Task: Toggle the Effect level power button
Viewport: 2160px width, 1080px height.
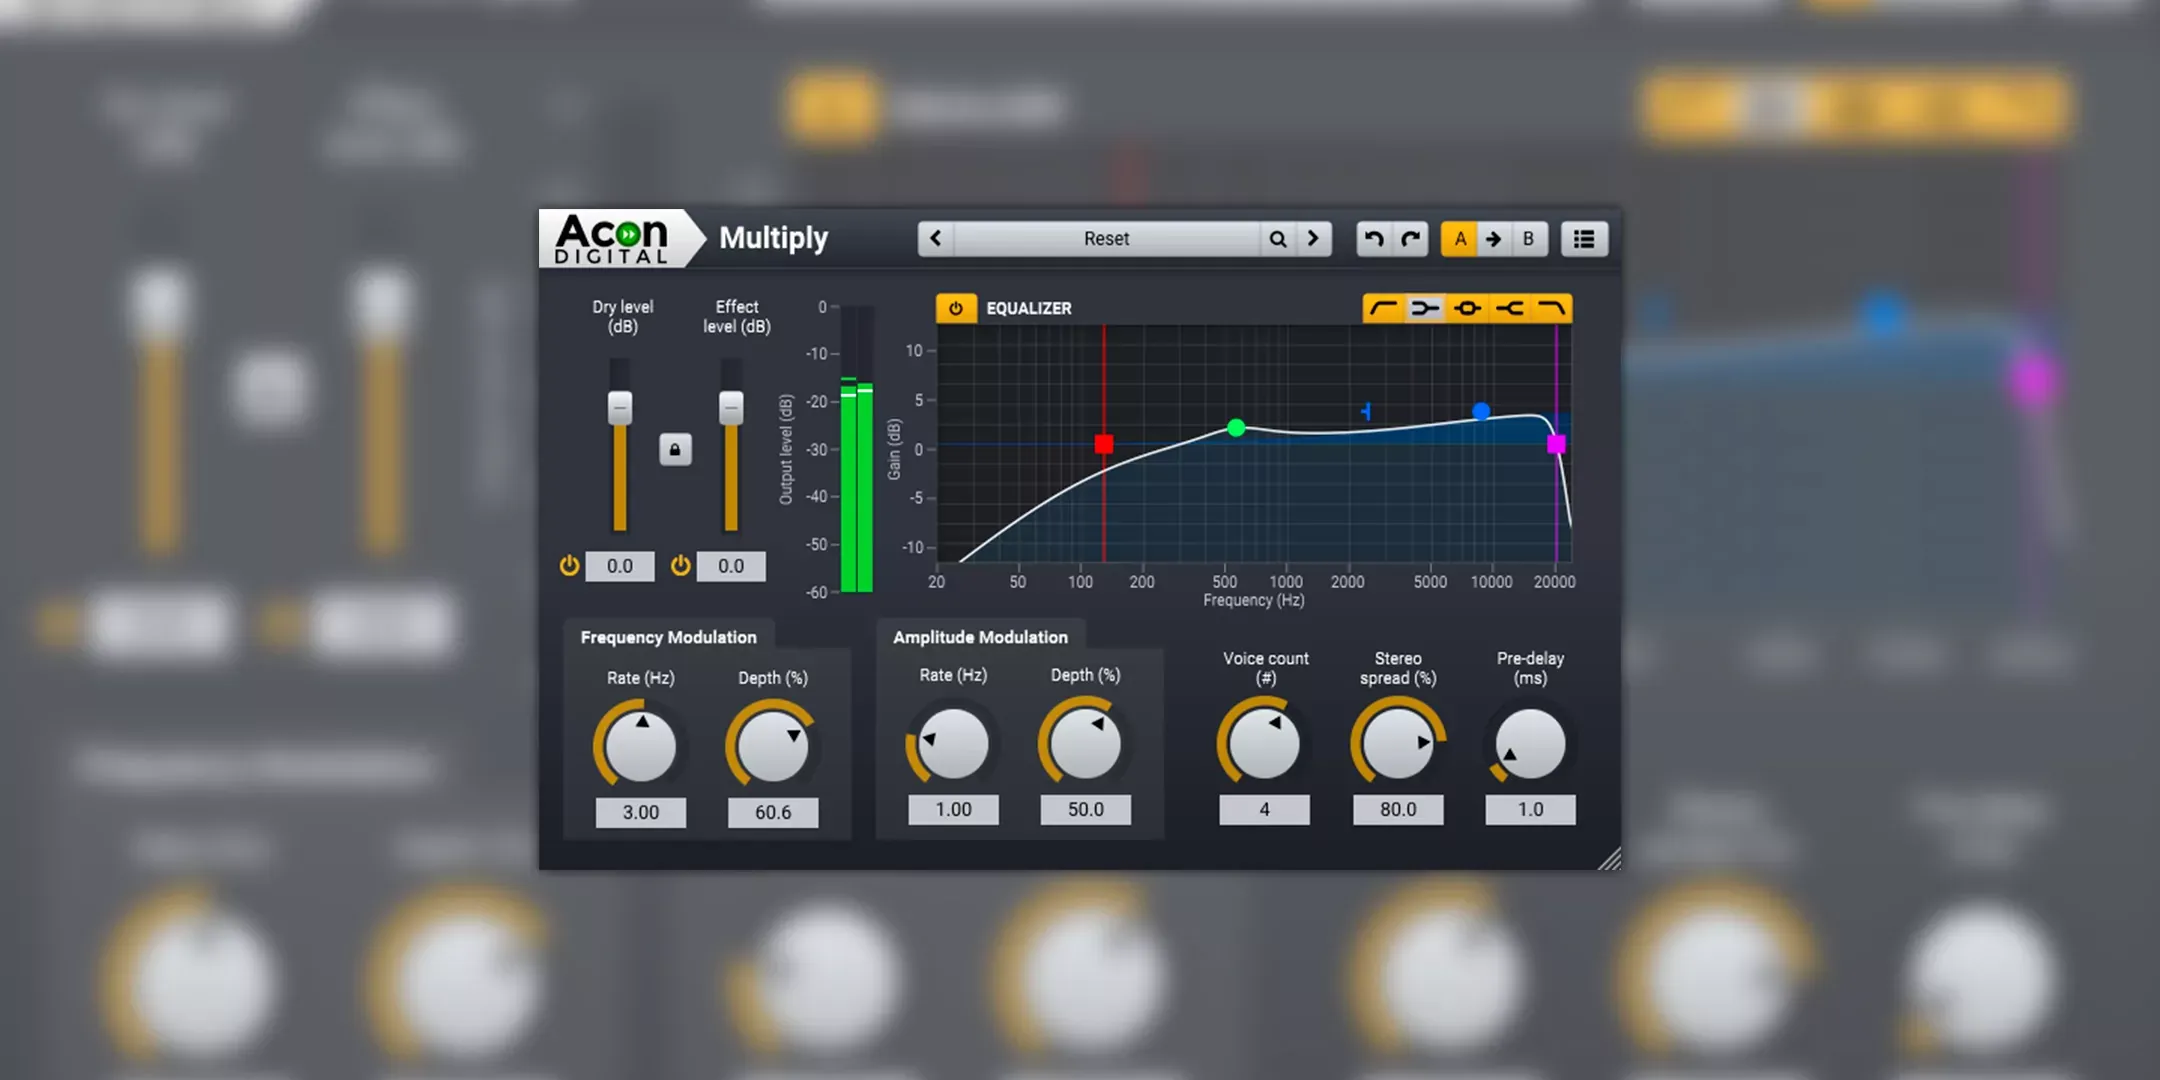Action: 680,566
